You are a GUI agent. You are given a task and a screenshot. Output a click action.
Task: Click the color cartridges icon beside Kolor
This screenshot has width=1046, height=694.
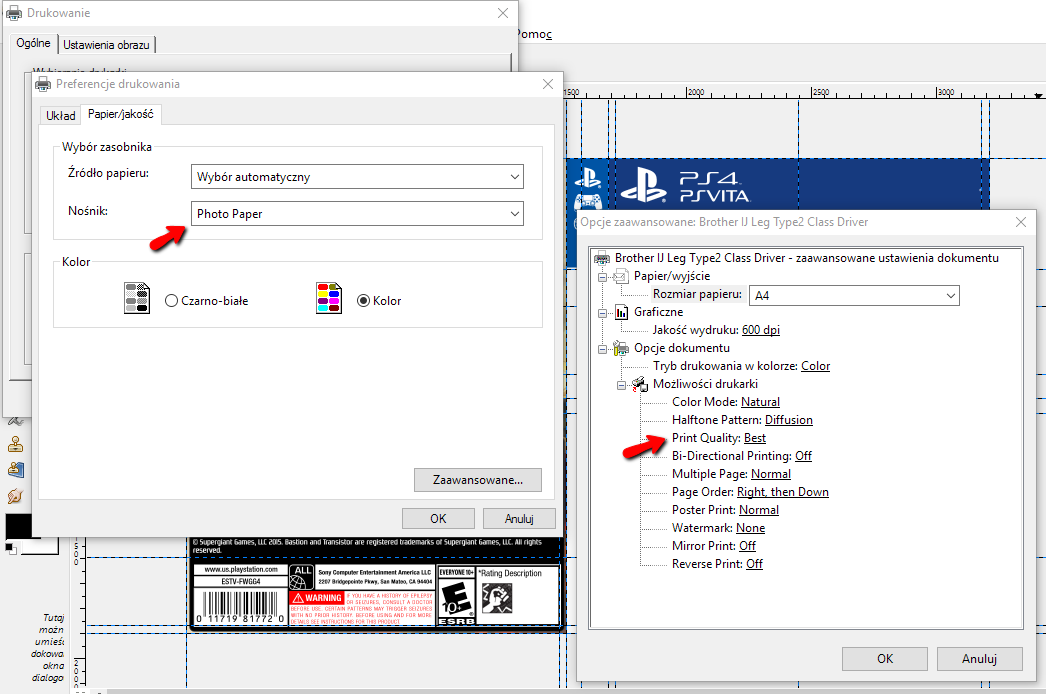(x=328, y=299)
